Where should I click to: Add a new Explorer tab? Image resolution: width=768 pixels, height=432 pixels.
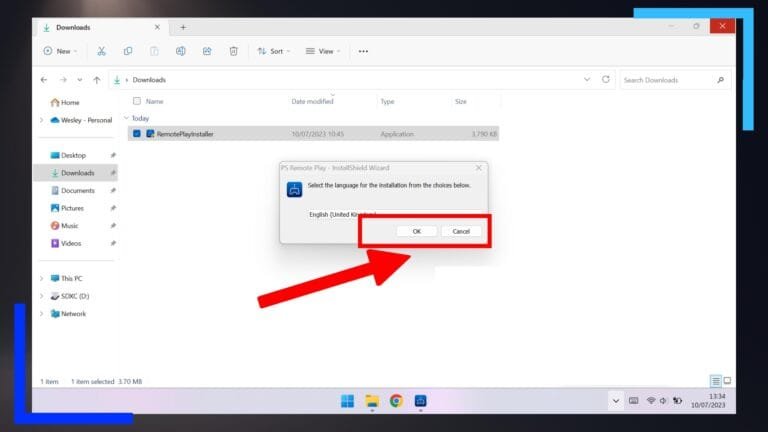click(183, 27)
